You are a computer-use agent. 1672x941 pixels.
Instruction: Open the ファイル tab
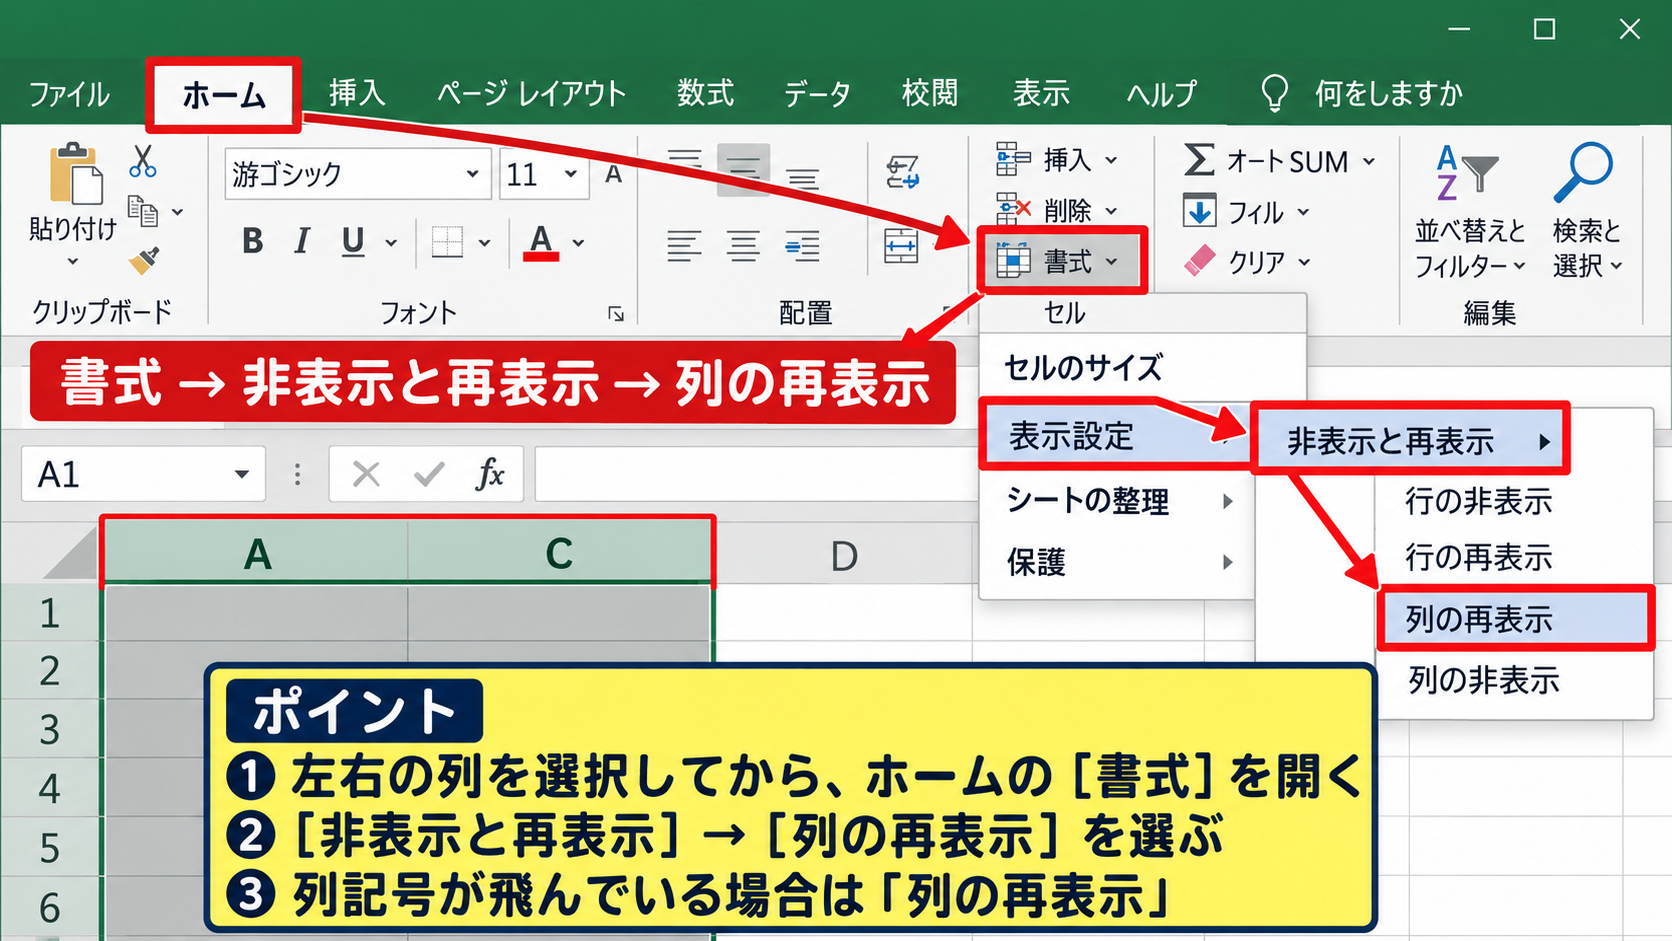pos(69,94)
